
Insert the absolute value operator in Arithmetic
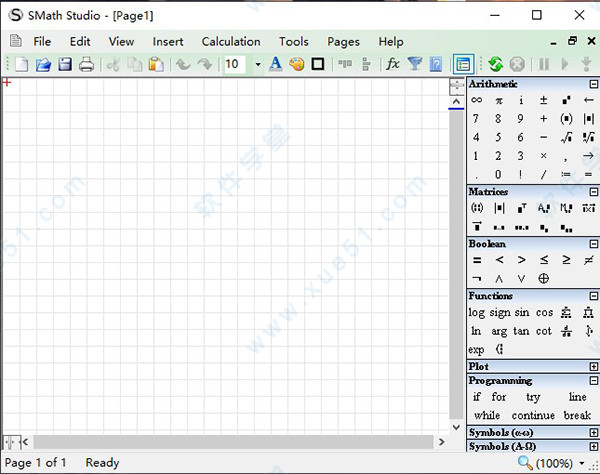pos(589,119)
